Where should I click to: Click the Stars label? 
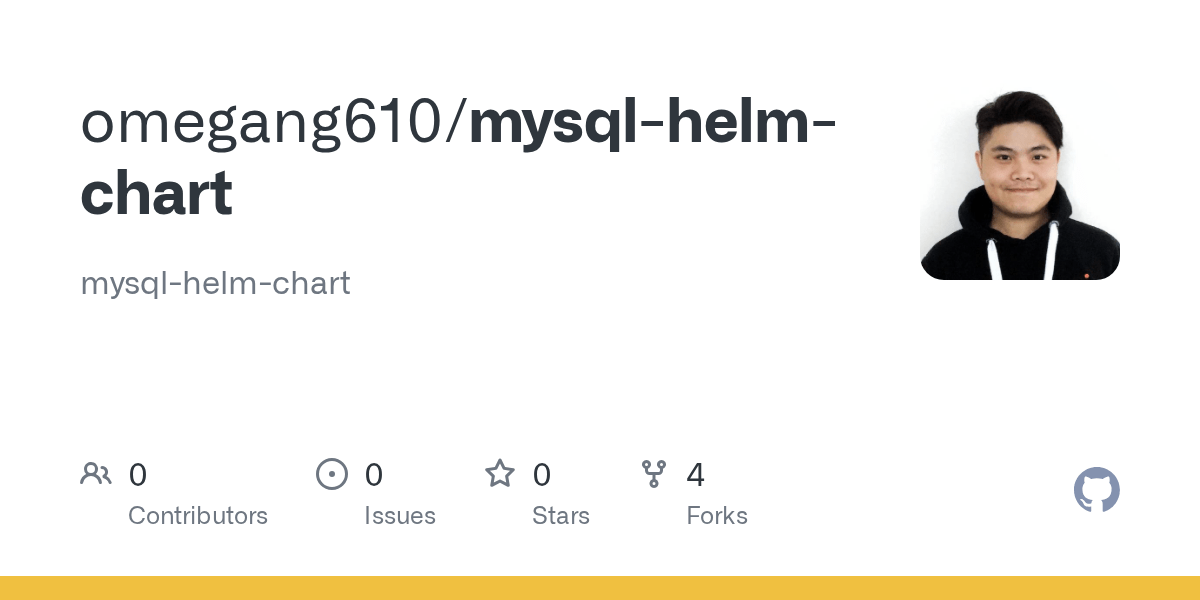561,516
